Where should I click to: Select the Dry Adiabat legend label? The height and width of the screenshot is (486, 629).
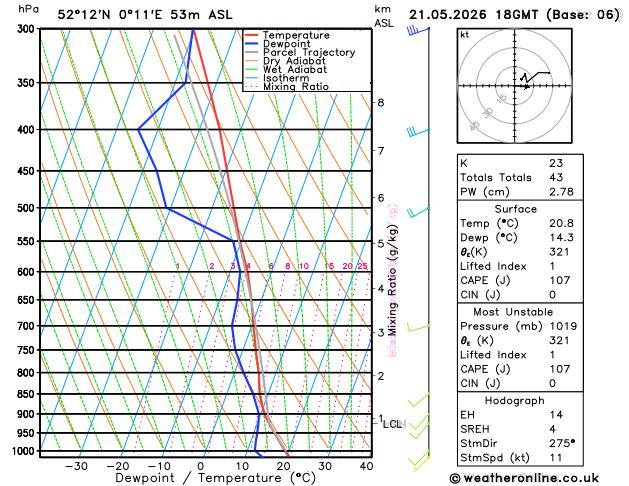pyautogui.click(x=294, y=61)
